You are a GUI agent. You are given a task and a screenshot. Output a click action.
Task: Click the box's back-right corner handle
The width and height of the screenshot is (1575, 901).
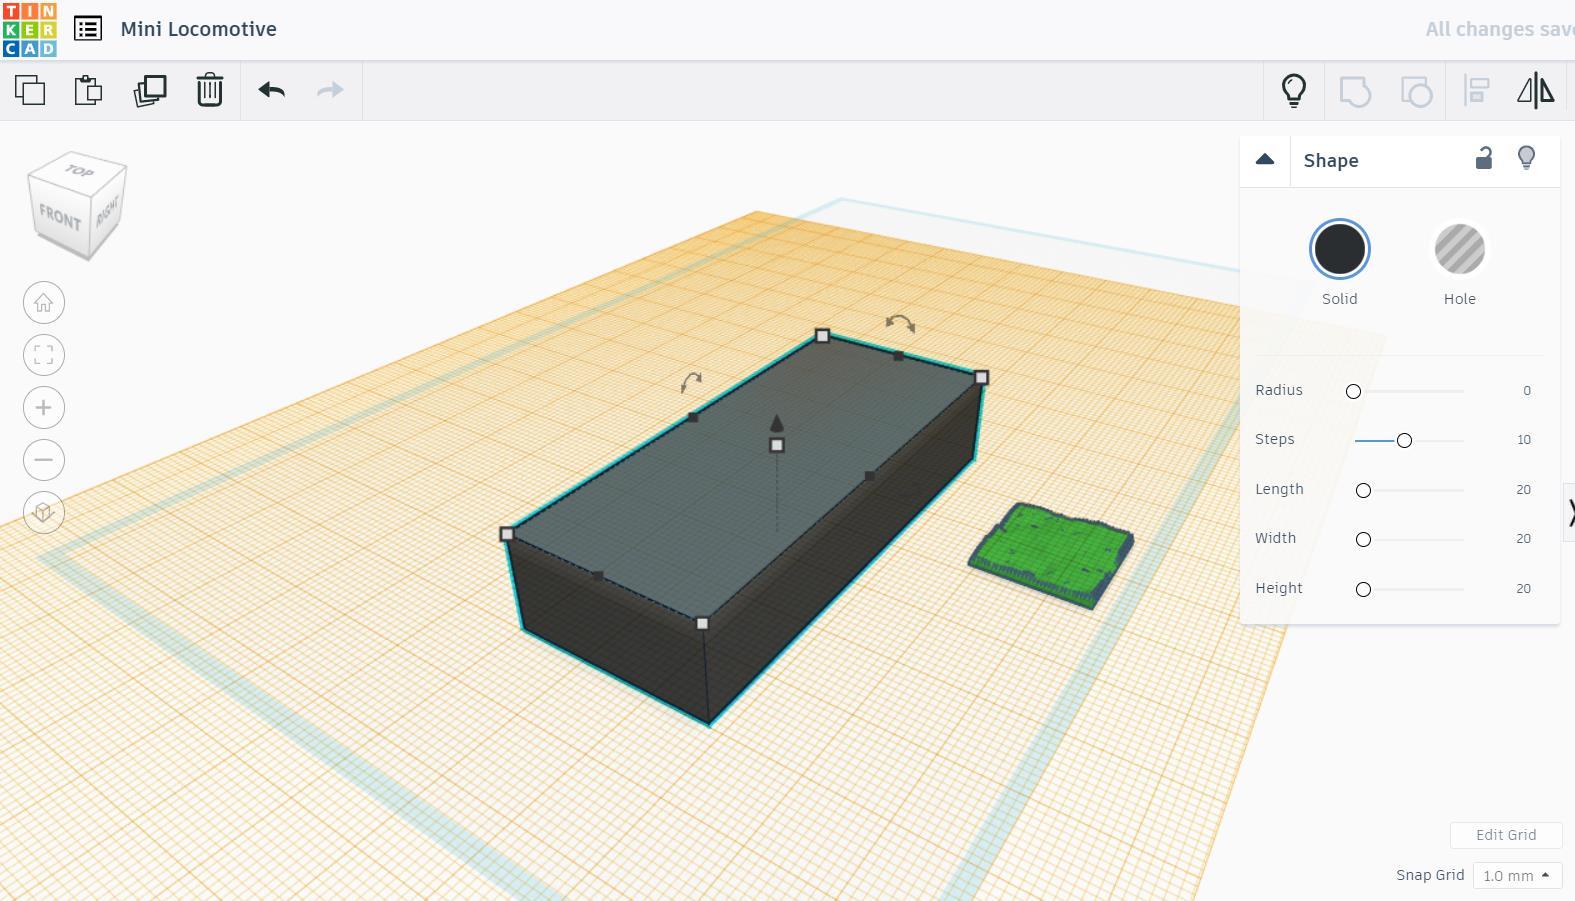(981, 377)
